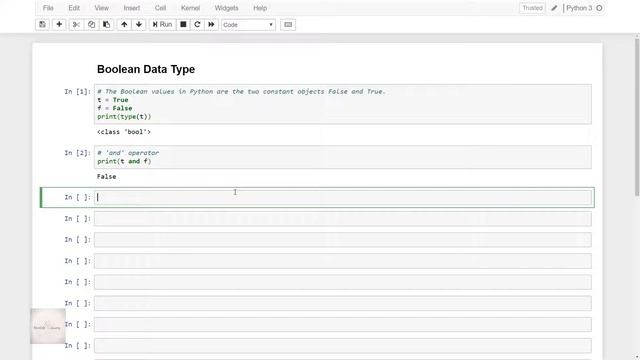The height and width of the screenshot is (360, 640).
Task: Paste cells below icon
Action: point(107,24)
